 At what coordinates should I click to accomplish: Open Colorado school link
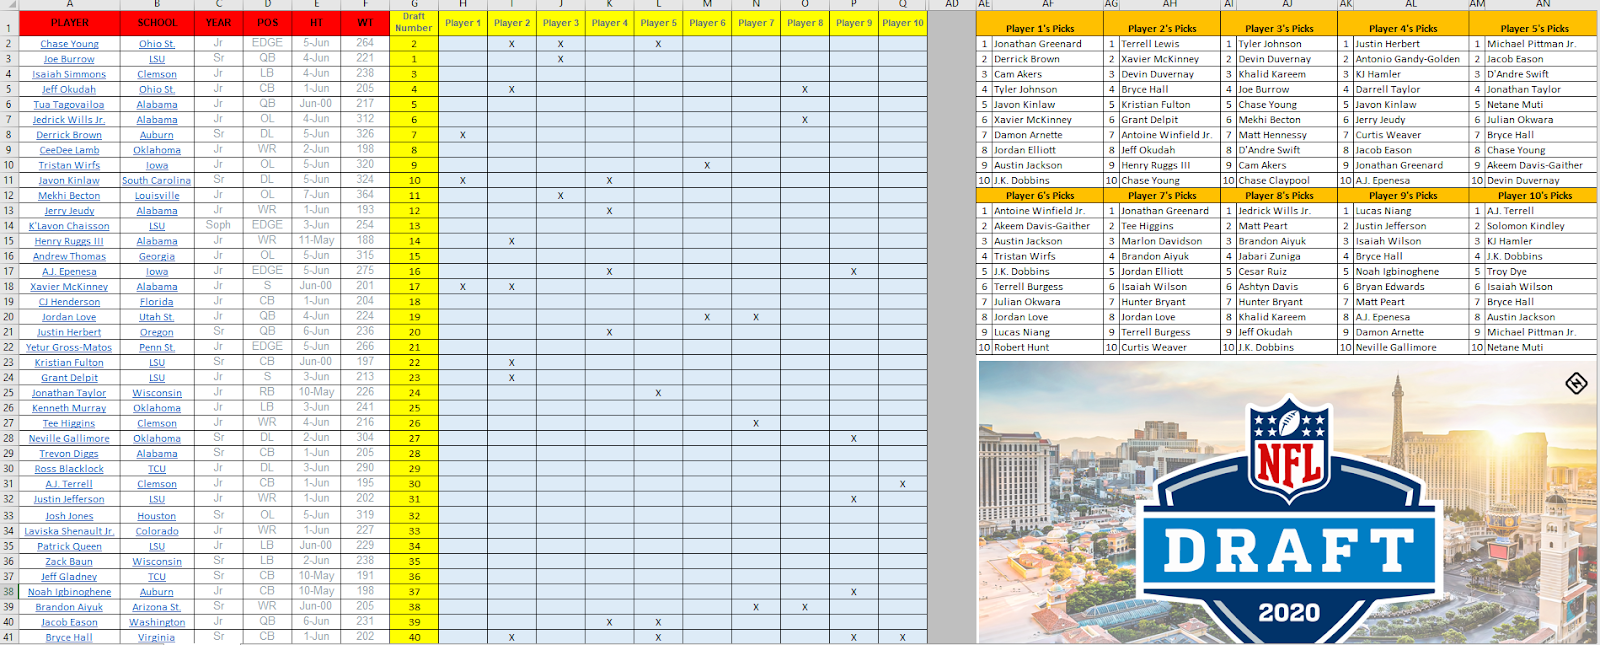click(157, 531)
